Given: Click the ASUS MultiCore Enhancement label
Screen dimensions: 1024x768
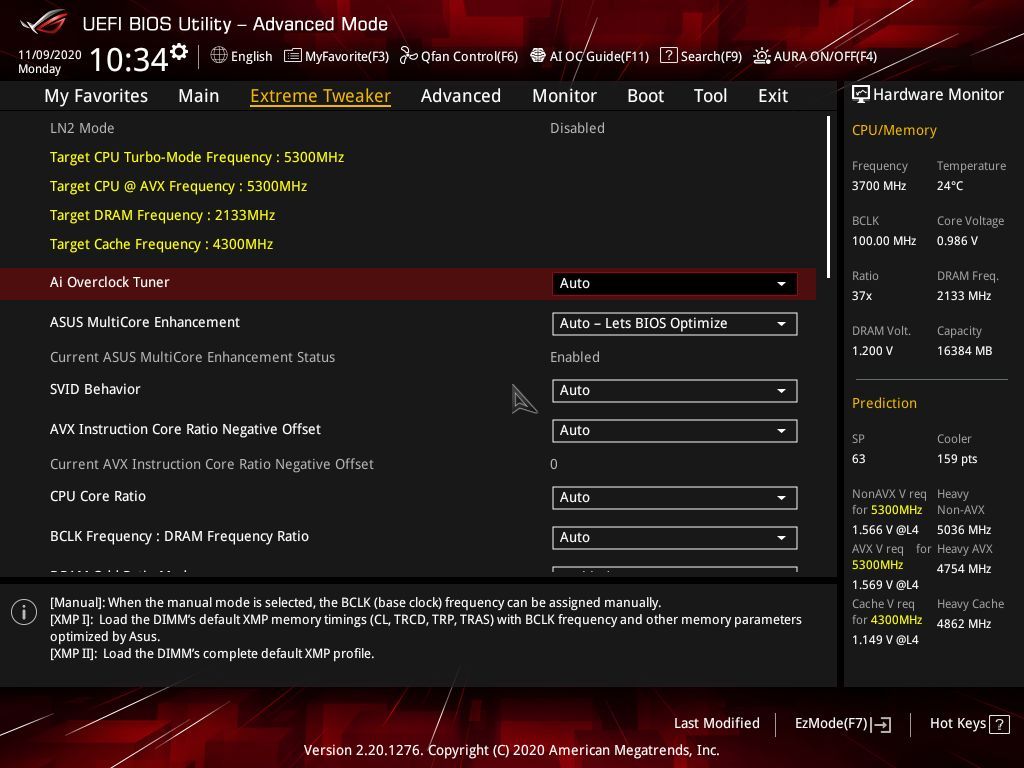Looking at the screenshot, I should 145,322.
